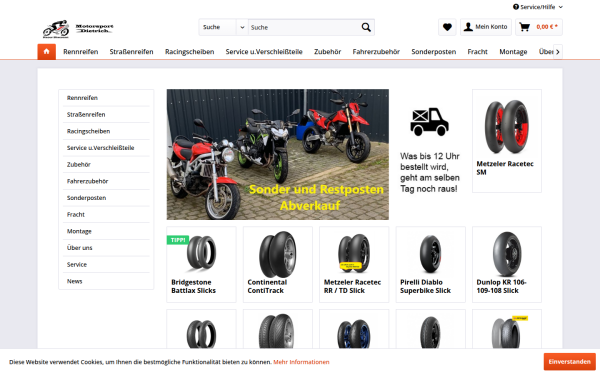Open the Metzeler Racetec RR / TD Slick image
The height and width of the screenshot is (375, 600).
(354, 253)
